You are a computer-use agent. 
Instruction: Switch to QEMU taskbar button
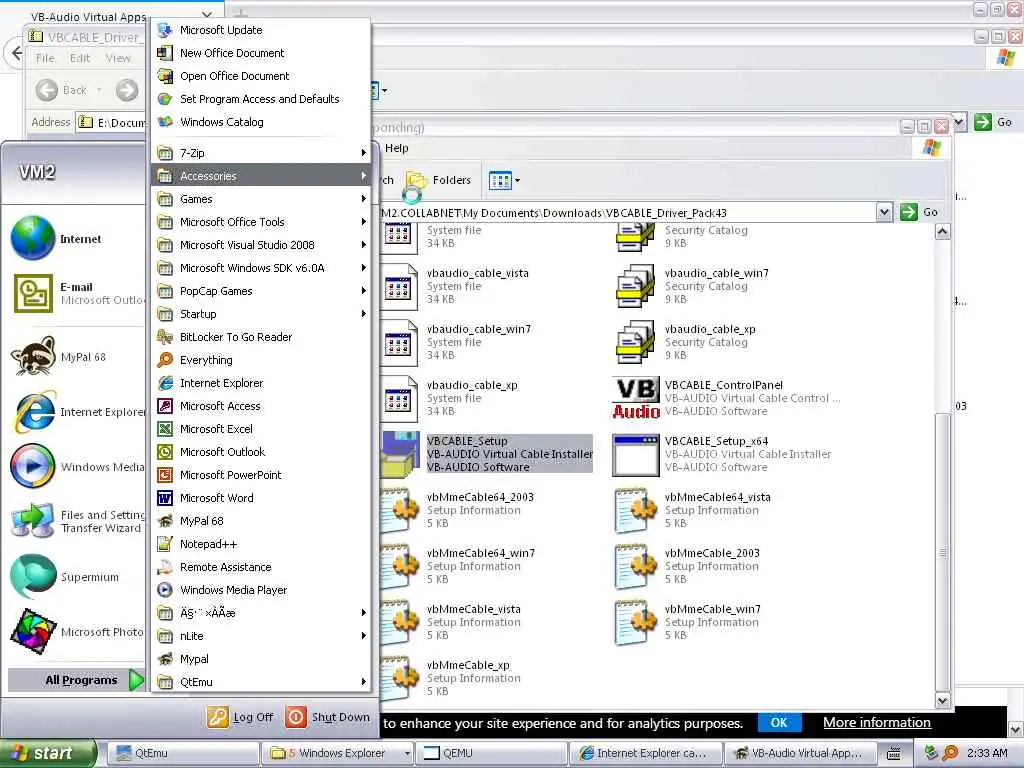[490, 754]
